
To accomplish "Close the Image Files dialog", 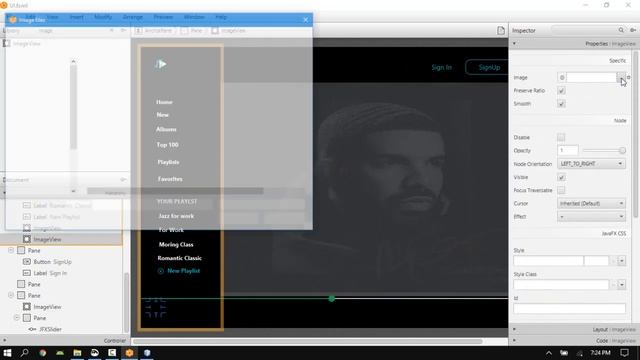I will pyautogui.click(x=306, y=20).
